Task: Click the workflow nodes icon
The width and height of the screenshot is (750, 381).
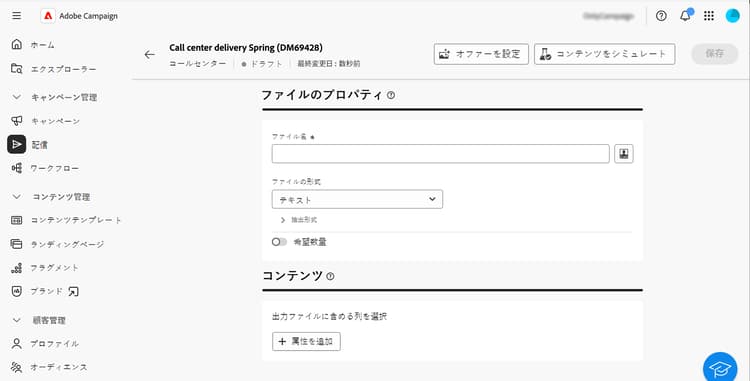Action: click(16, 168)
